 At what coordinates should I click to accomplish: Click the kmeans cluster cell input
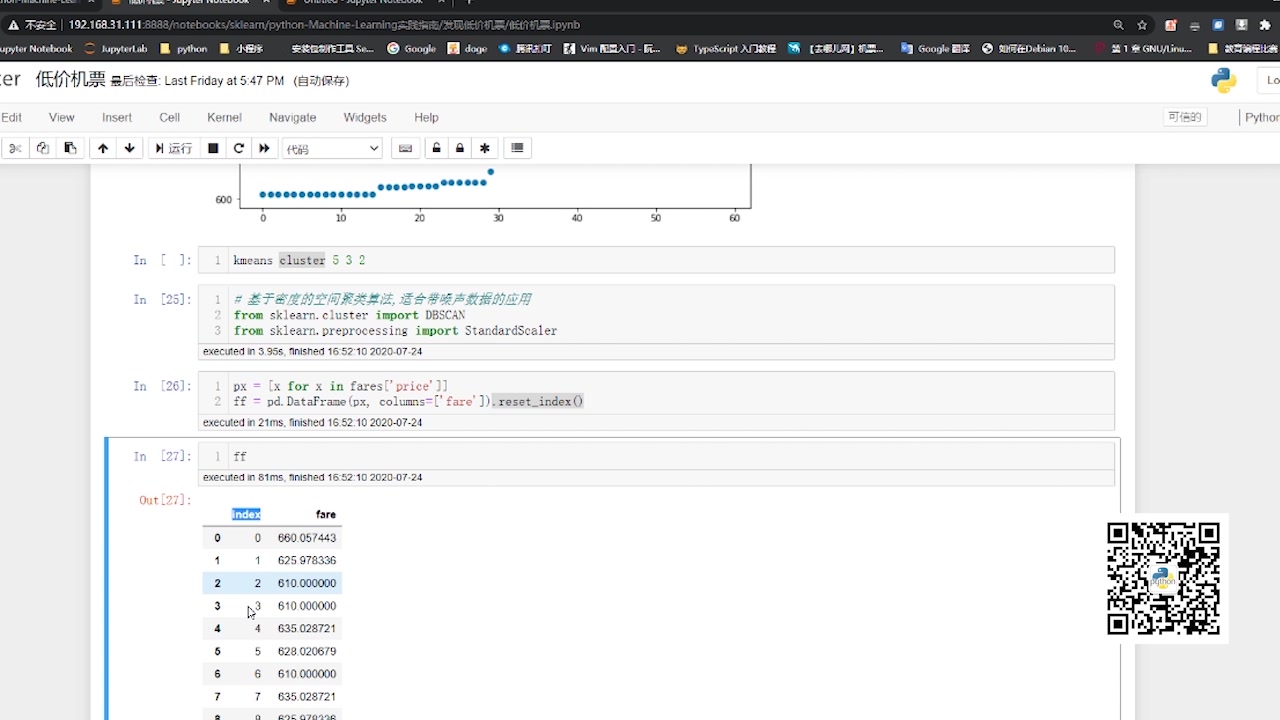tap(656, 260)
